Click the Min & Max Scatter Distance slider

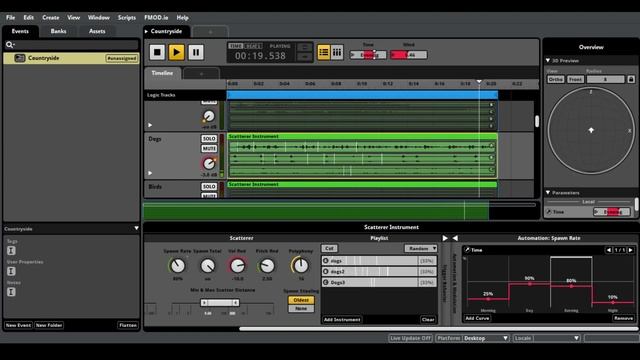click(x=220, y=303)
